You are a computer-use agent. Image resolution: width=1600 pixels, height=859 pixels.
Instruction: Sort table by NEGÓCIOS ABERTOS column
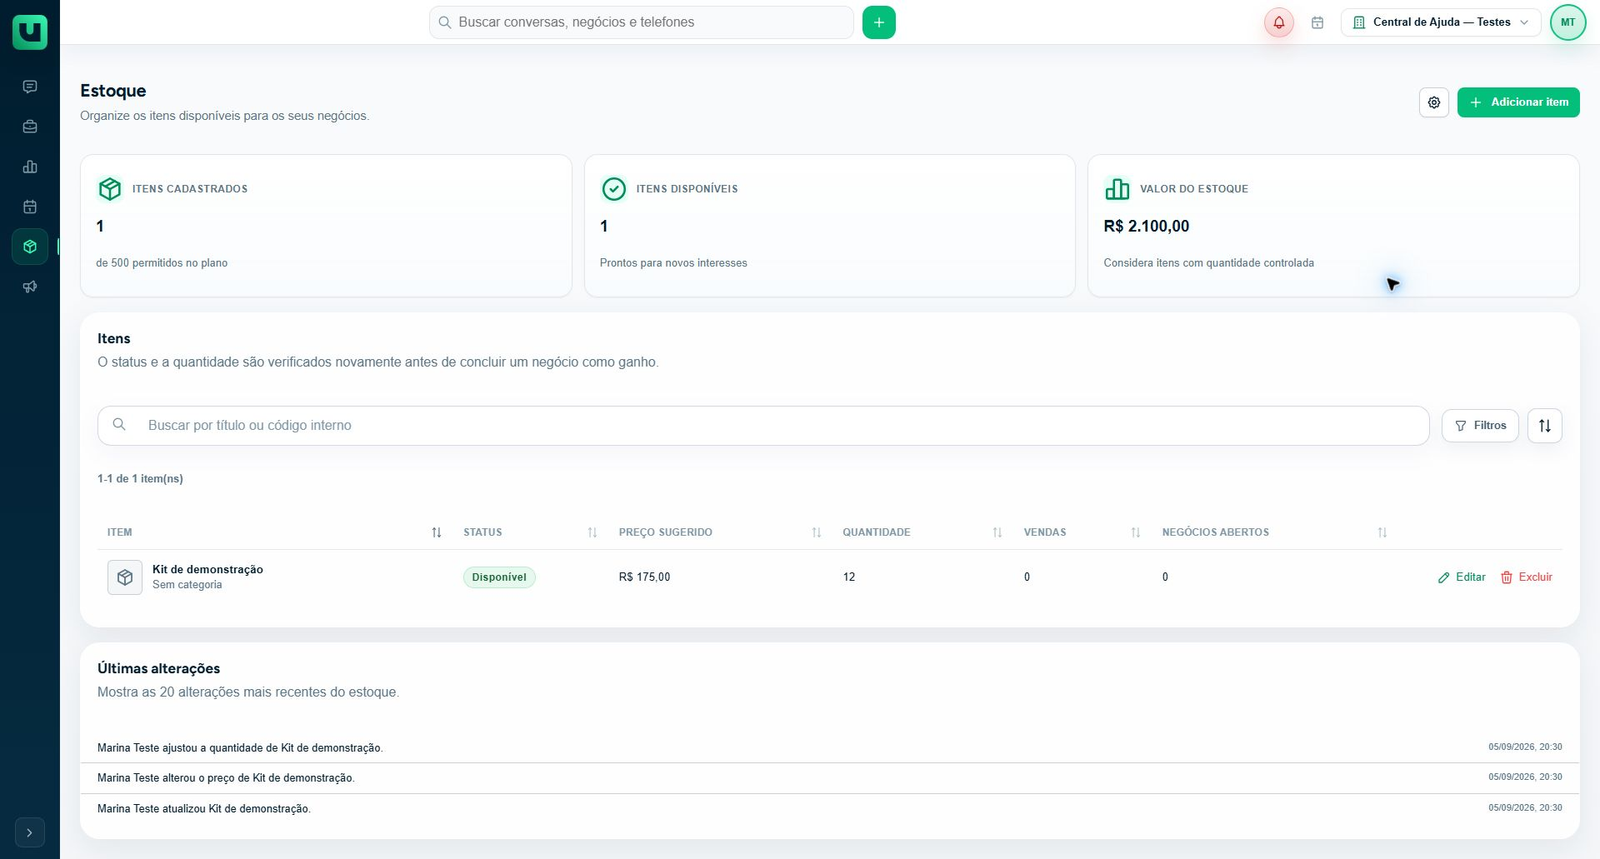1382,533
